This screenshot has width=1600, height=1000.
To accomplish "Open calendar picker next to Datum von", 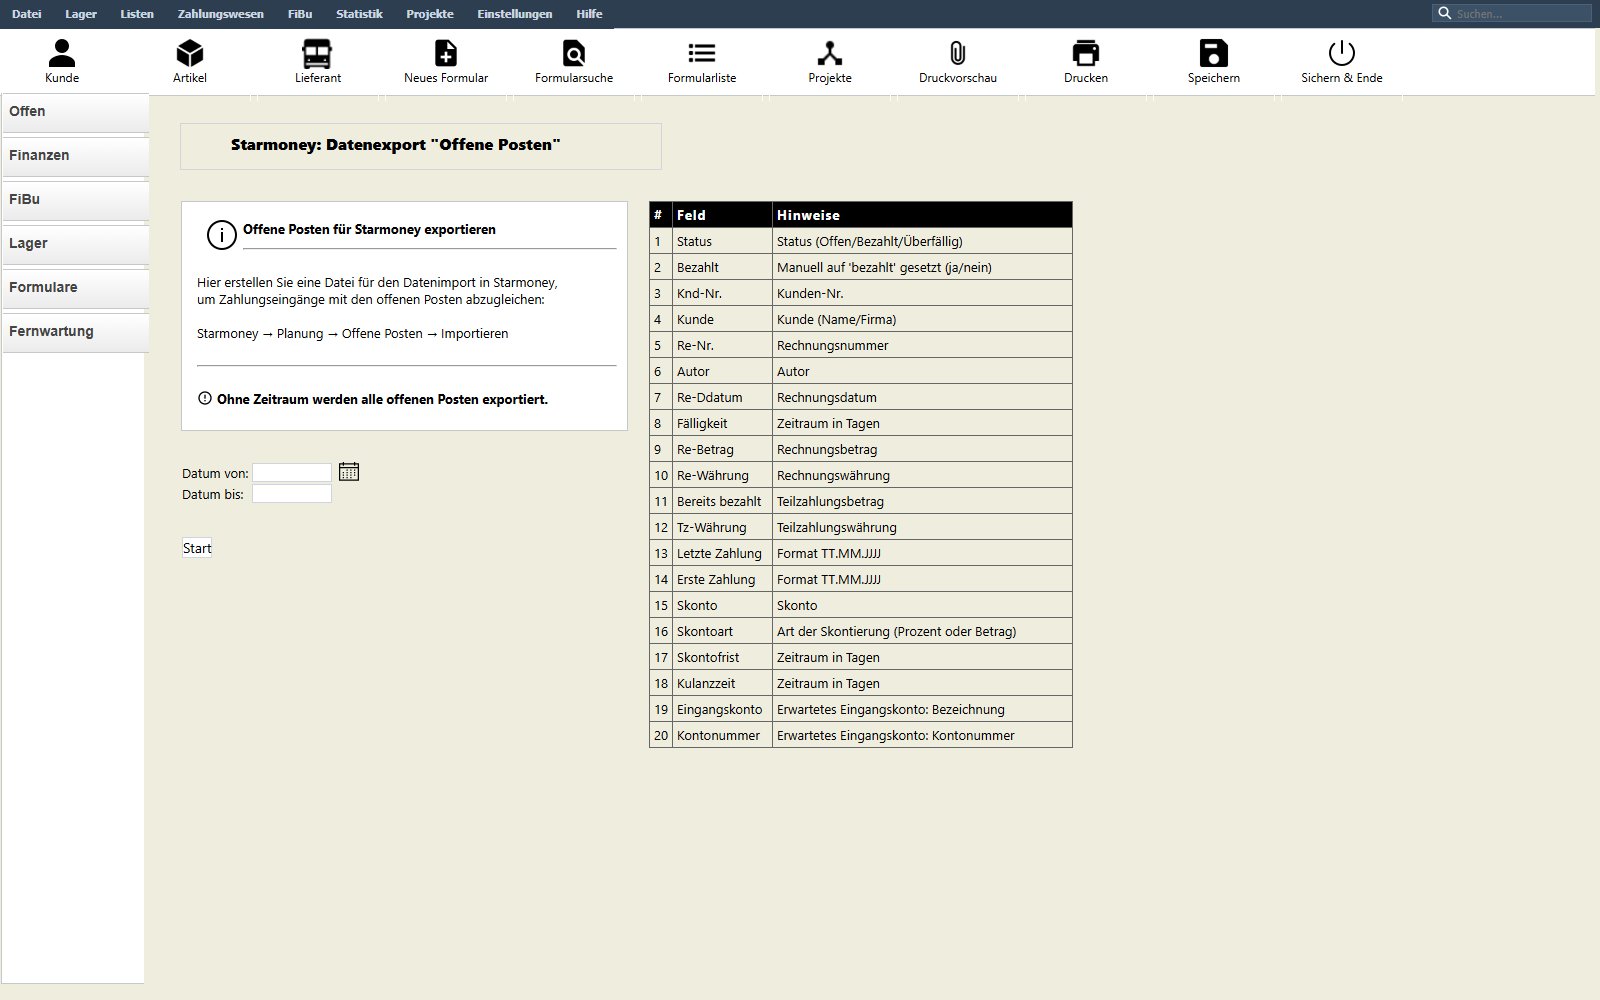I will click(x=349, y=472).
